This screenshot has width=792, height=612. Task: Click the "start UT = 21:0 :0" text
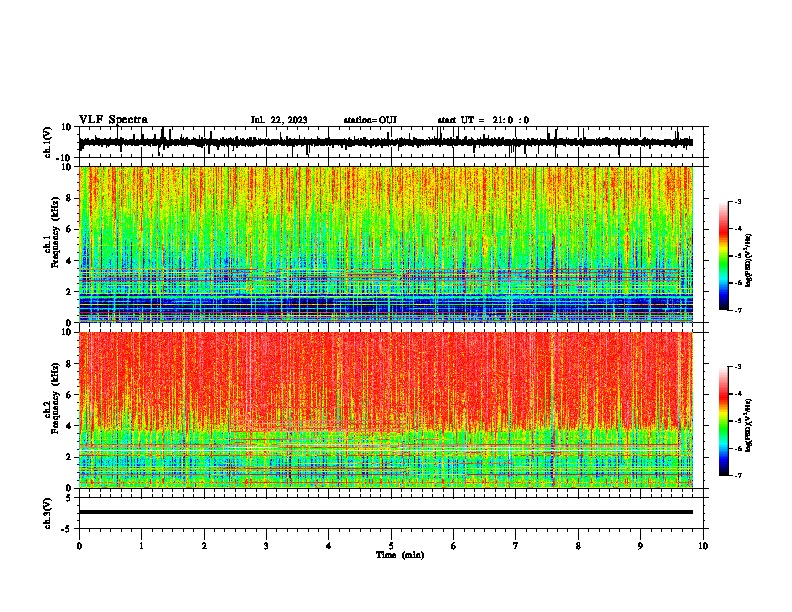(483, 120)
